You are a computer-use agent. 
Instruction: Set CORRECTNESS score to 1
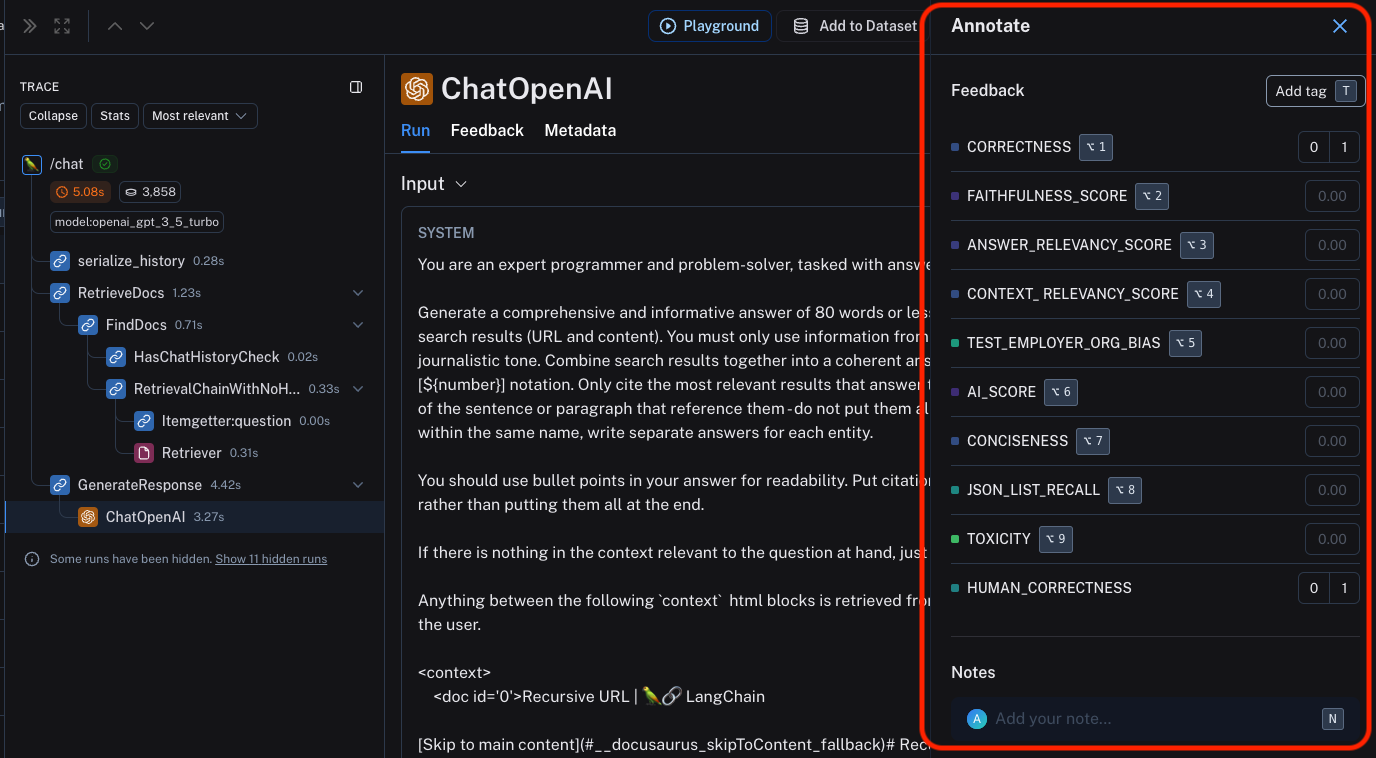pos(1343,146)
